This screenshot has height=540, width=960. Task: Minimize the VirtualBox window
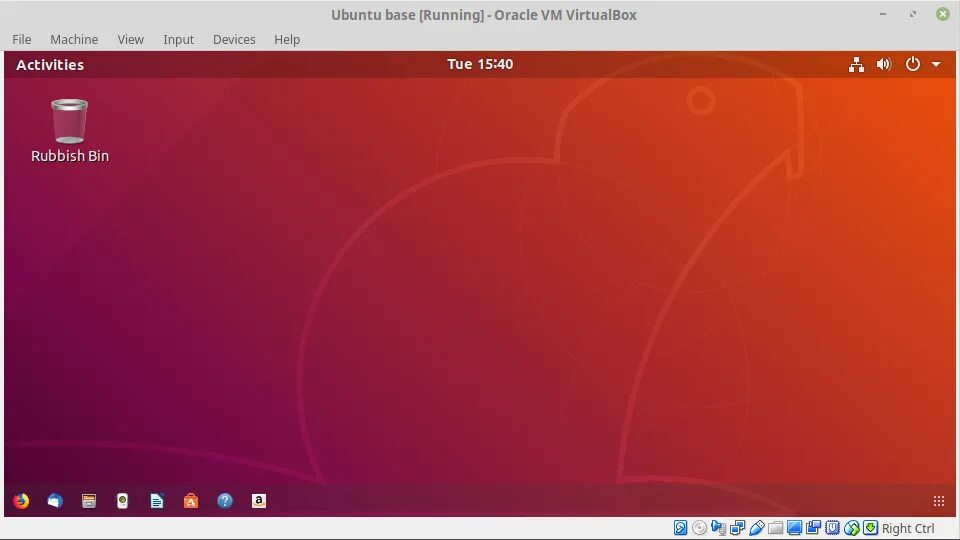[883, 14]
